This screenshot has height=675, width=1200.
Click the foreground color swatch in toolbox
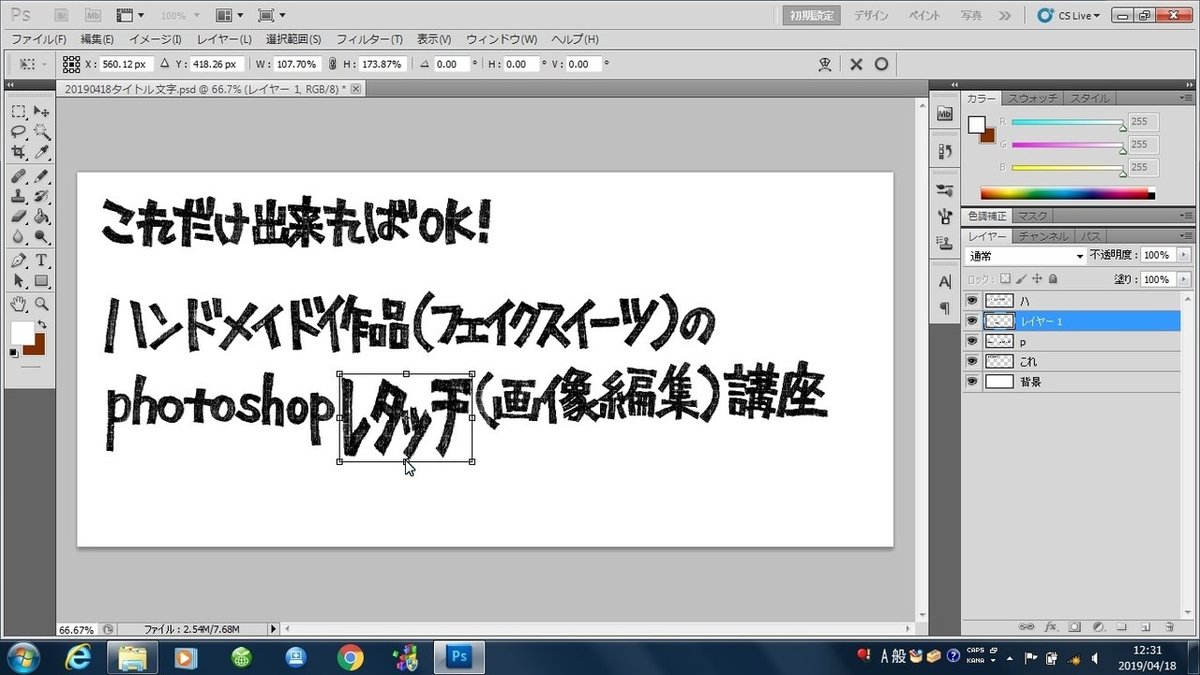click(x=21, y=333)
